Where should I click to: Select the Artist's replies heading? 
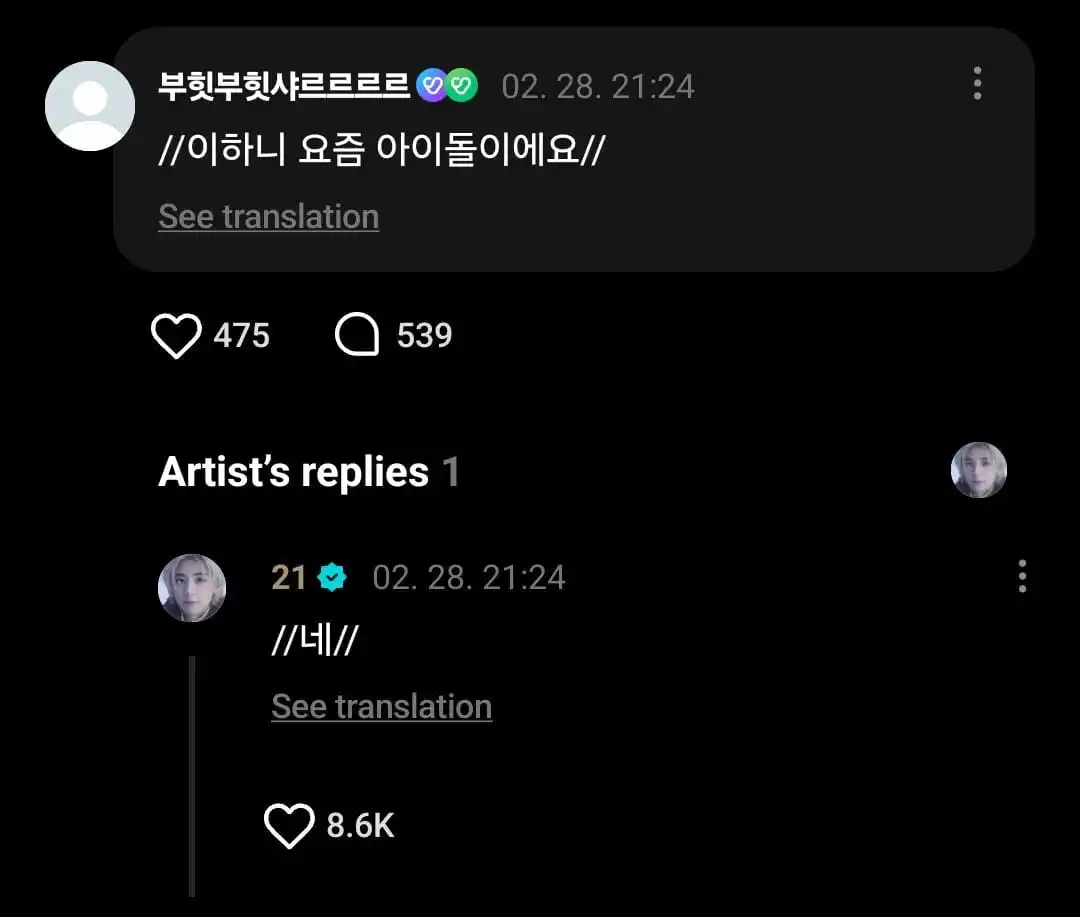coord(293,472)
